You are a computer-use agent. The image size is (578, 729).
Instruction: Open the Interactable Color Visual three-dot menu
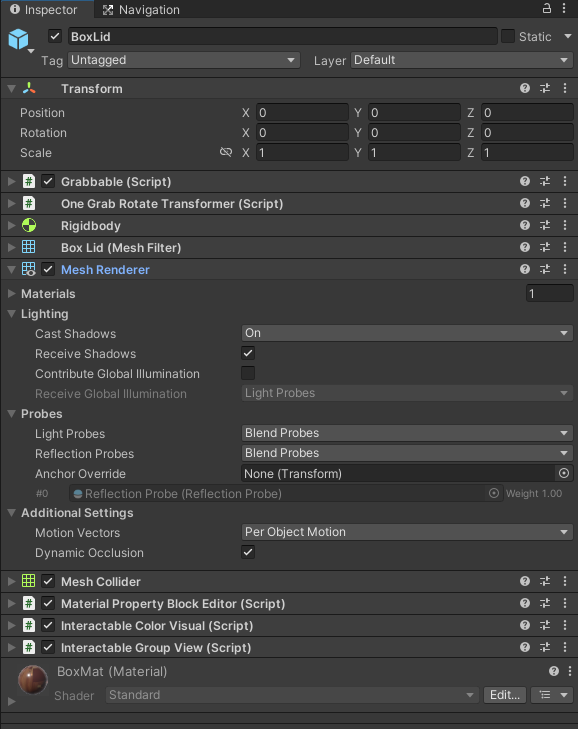tap(565, 625)
